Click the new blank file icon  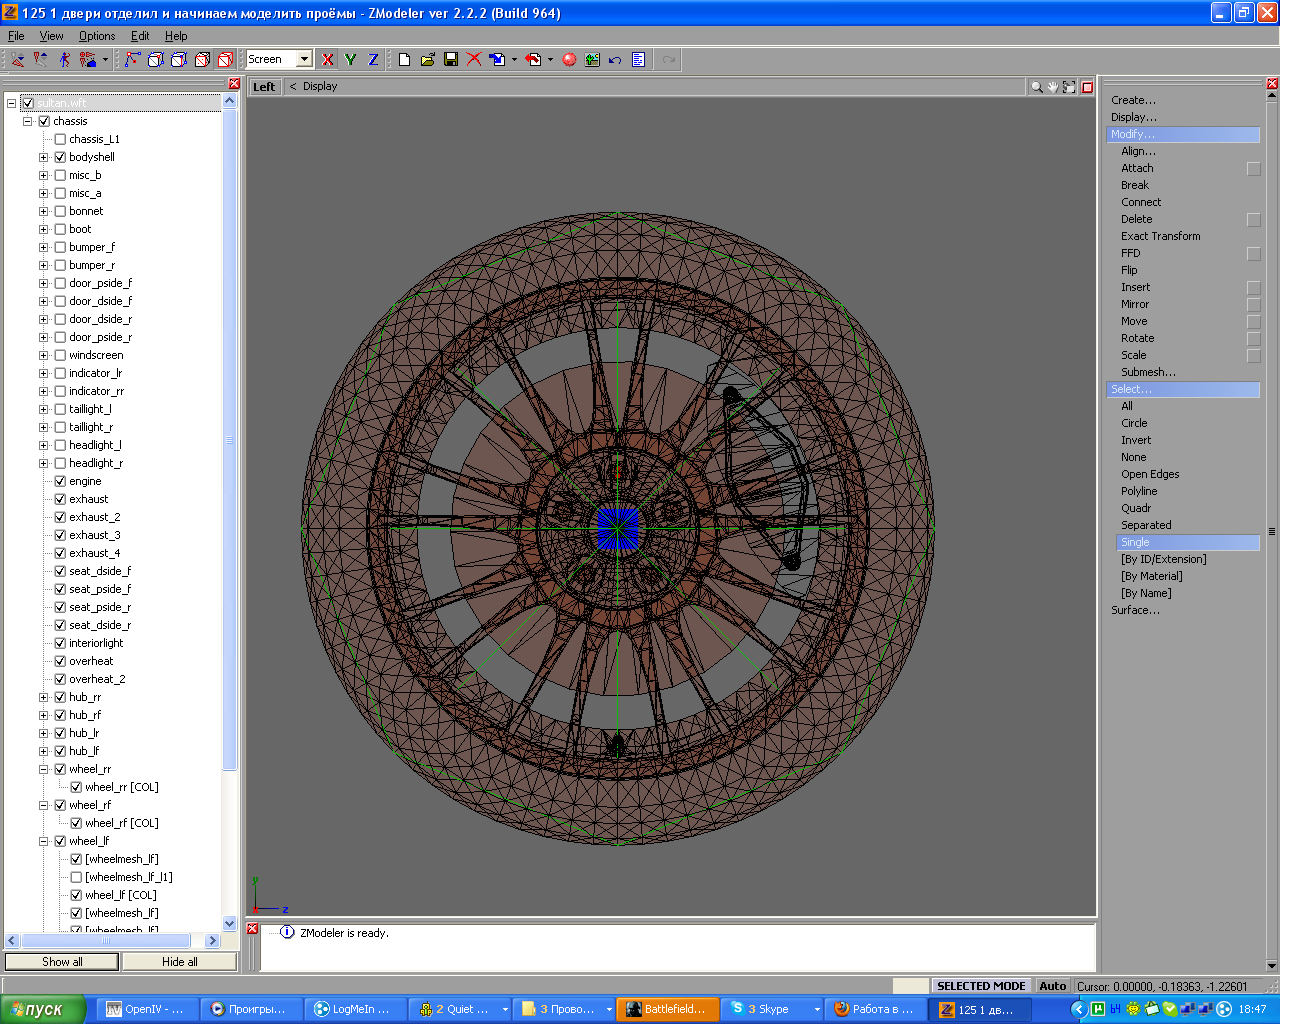click(404, 60)
